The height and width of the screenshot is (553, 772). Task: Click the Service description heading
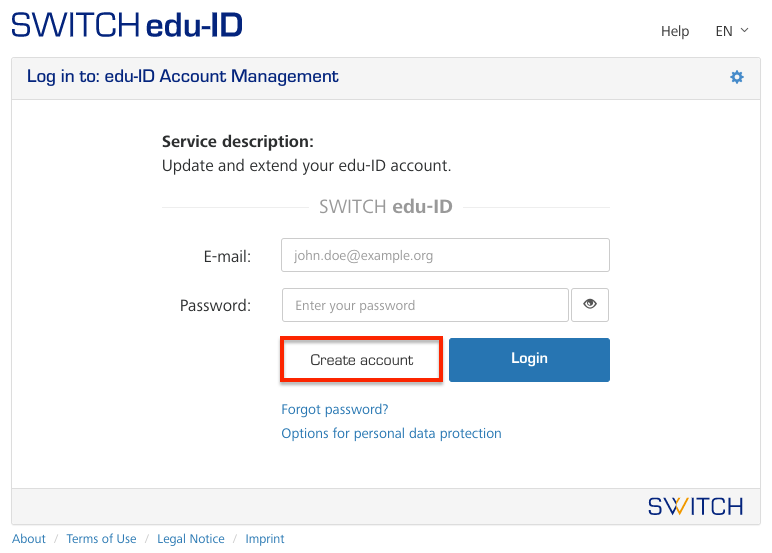tap(238, 142)
